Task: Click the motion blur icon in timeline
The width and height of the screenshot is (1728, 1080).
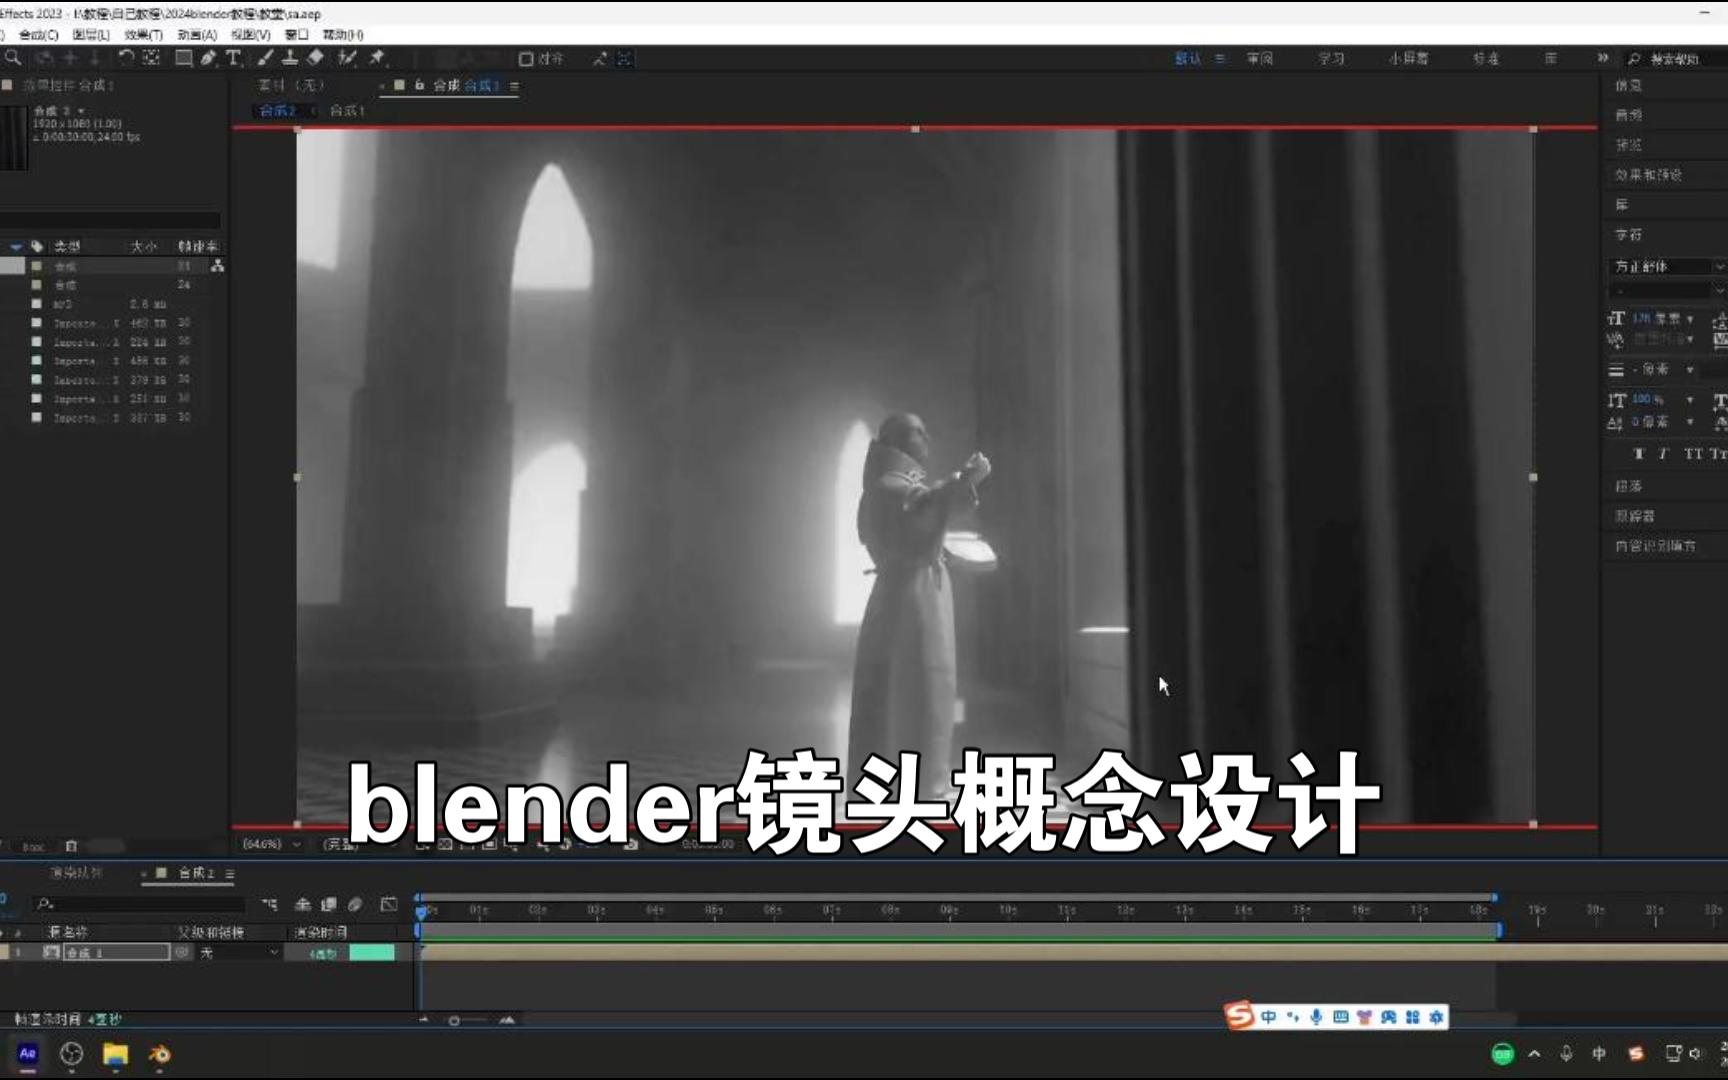Action: 355,904
